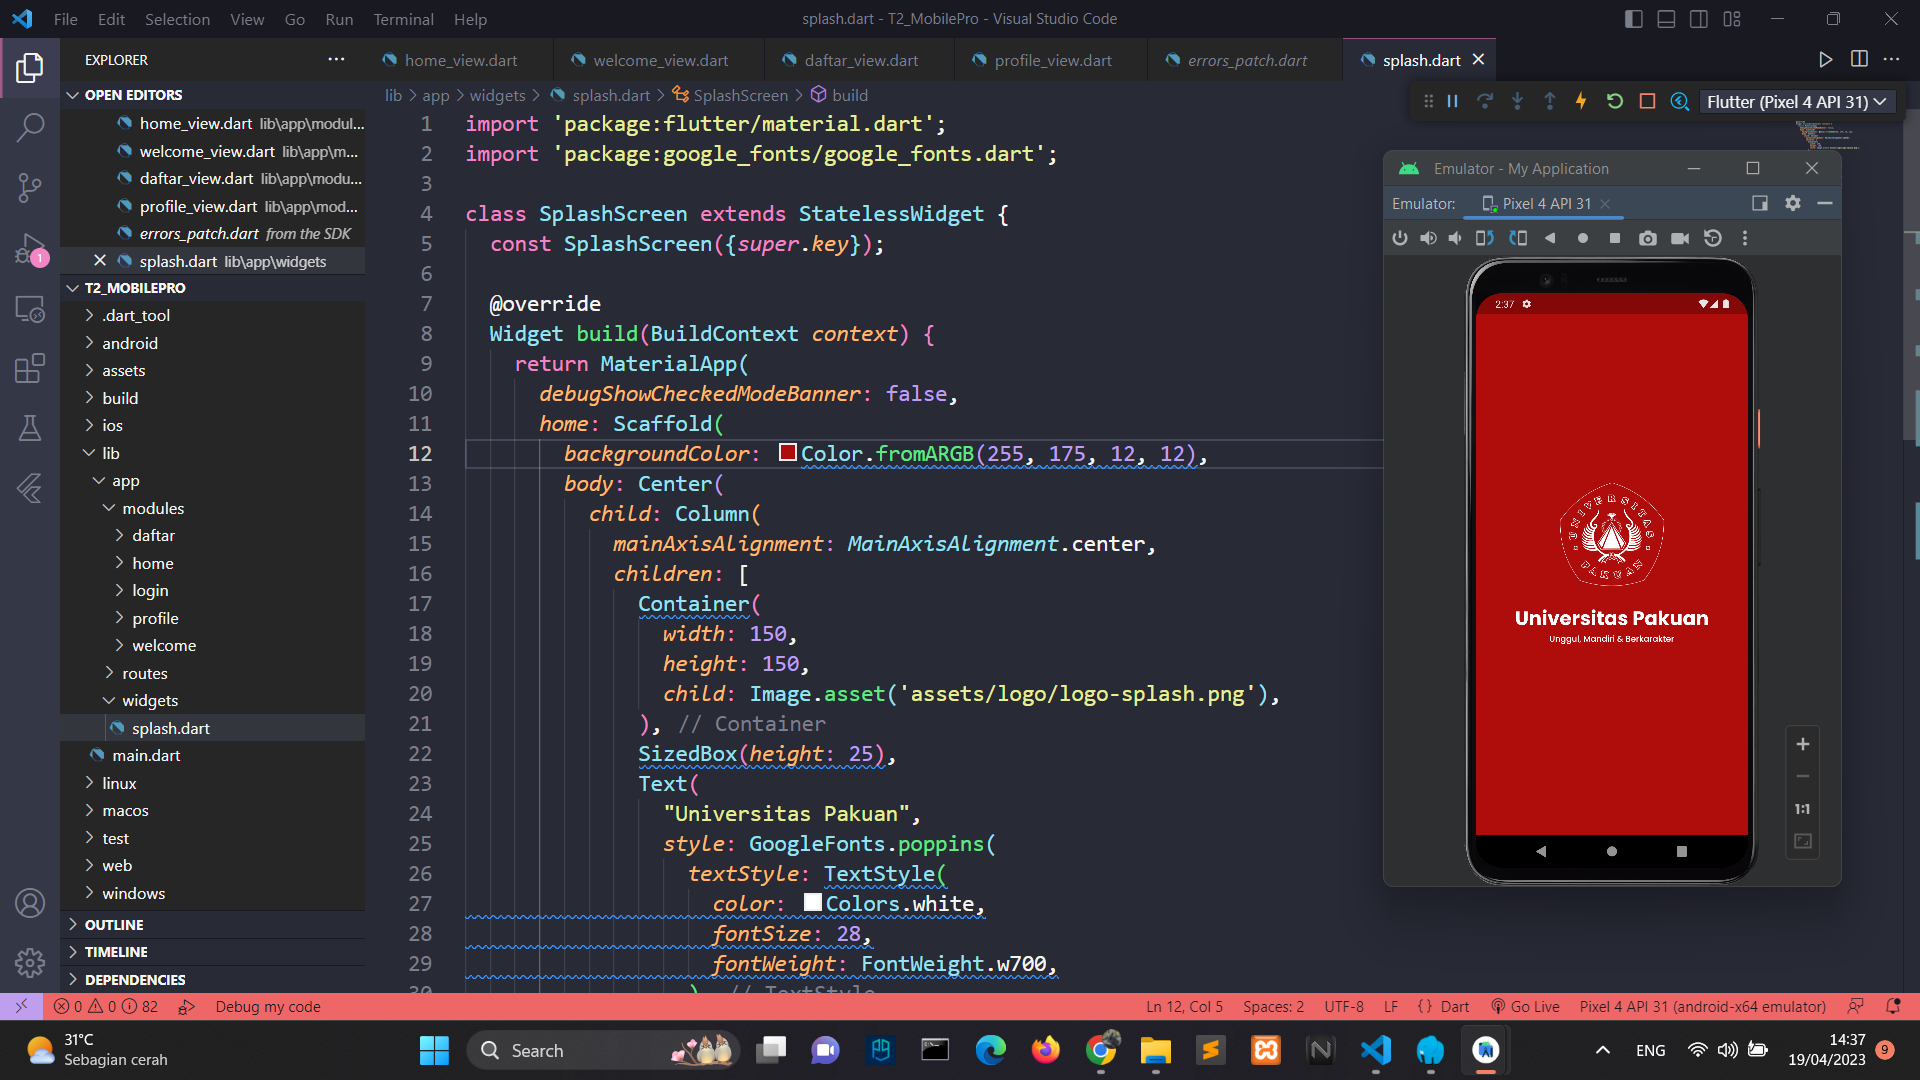Open the Extensions view icon
This screenshot has height=1080, width=1920.
click(30, 368)
